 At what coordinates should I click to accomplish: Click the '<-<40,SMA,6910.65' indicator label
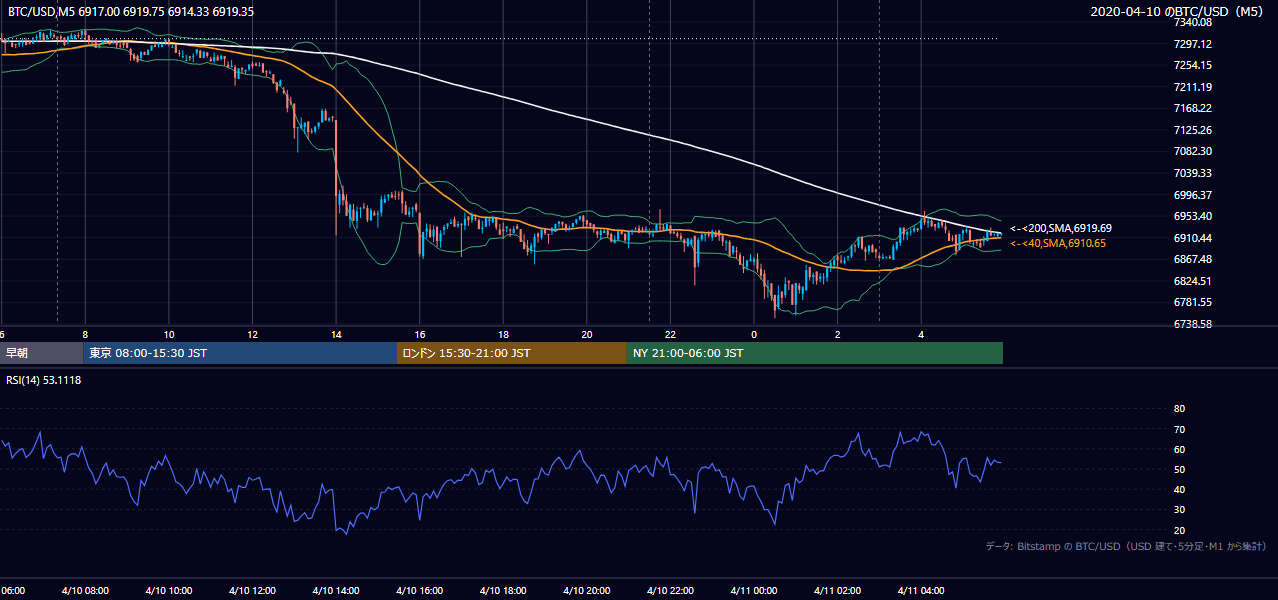1058,243
